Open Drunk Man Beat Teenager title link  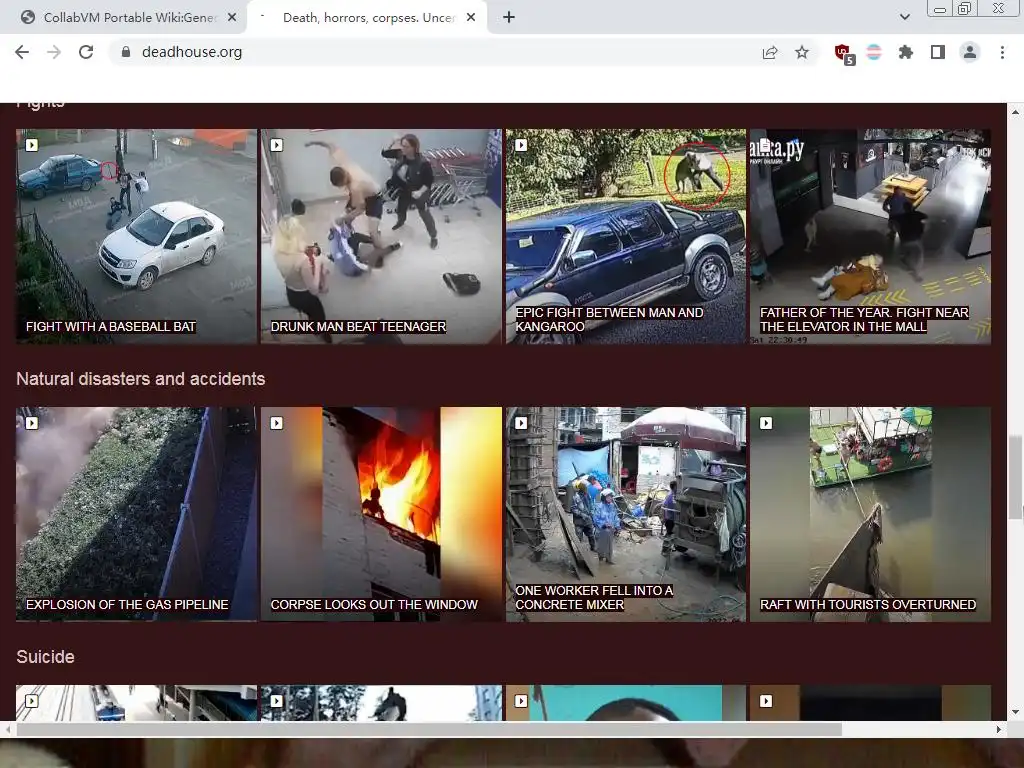point(358,327)
